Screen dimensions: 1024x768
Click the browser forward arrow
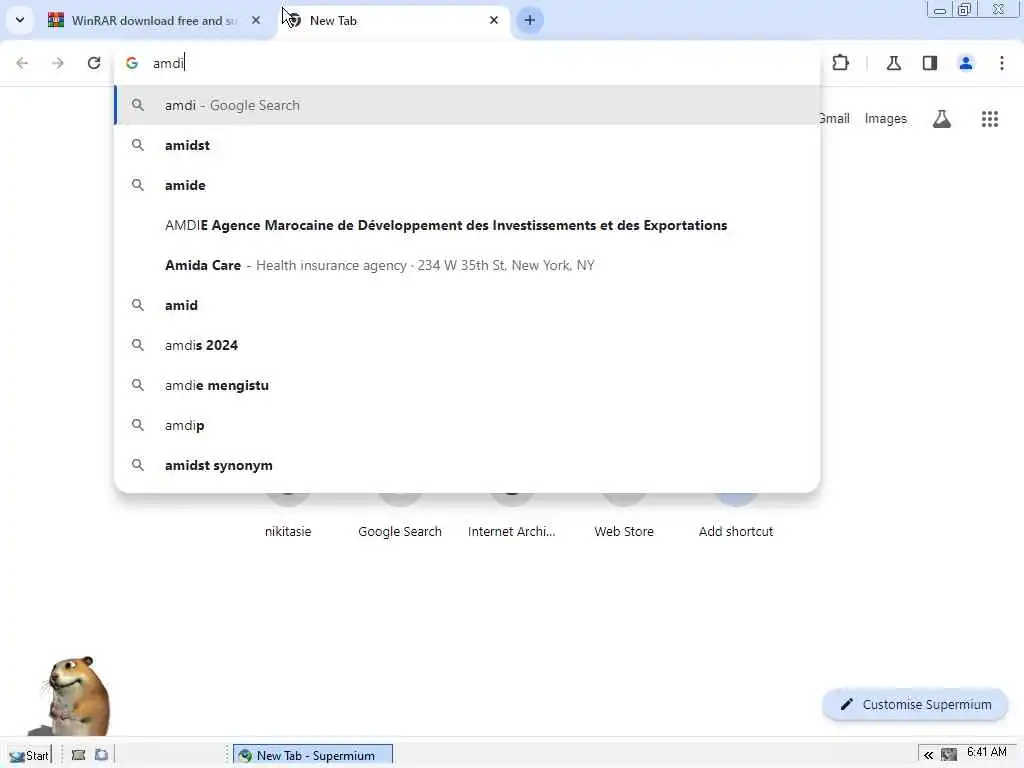[58, 63]
